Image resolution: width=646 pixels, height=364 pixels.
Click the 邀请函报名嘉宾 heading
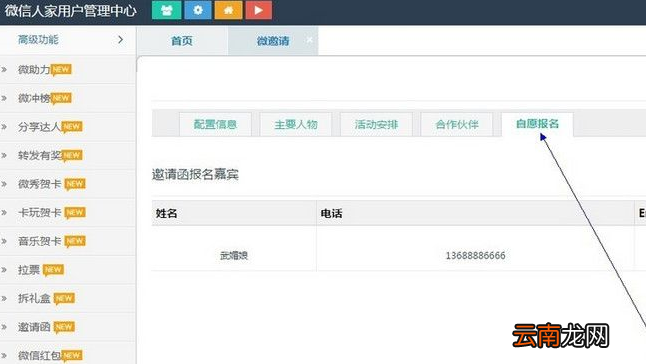195,175
